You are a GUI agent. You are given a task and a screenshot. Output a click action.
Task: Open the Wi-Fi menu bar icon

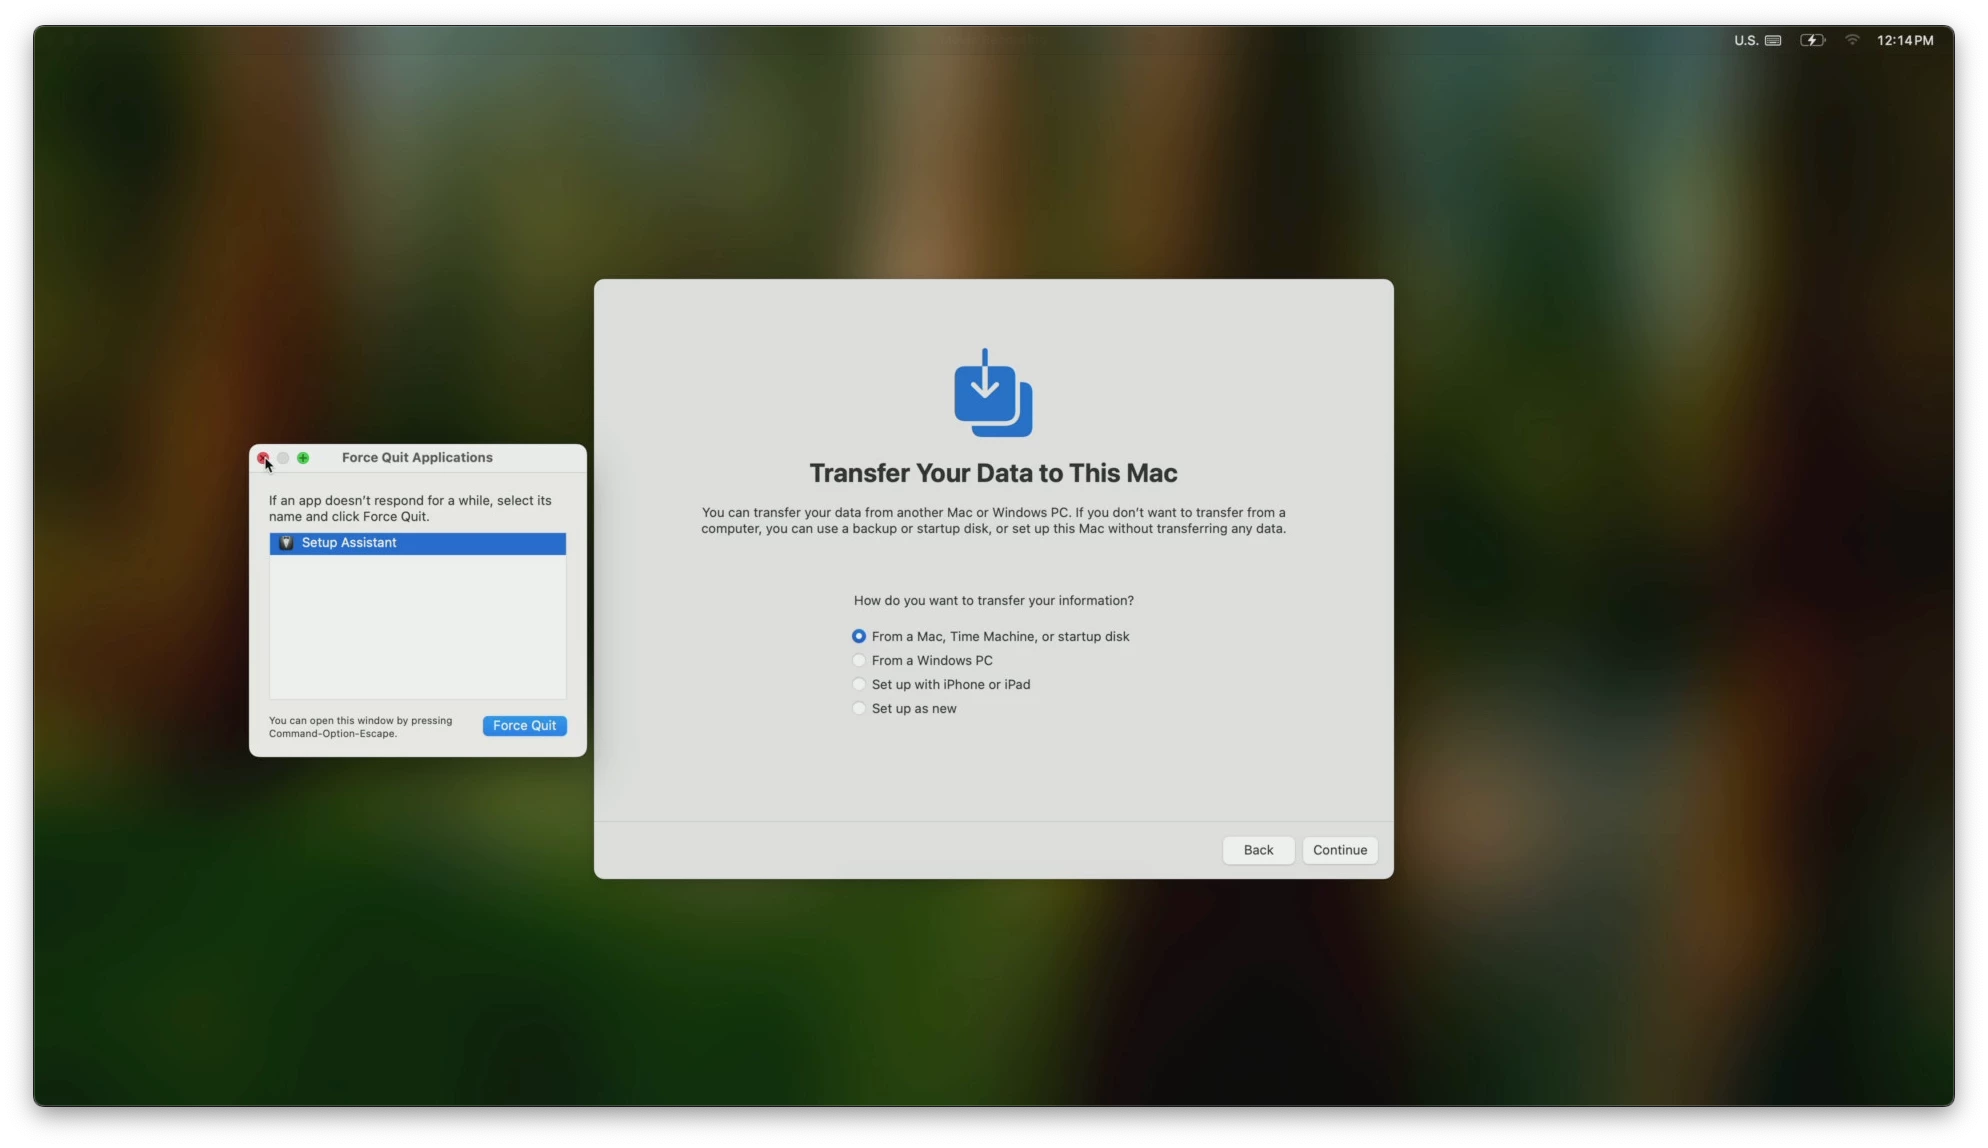pyautogui.click(x=1852, y=40)
